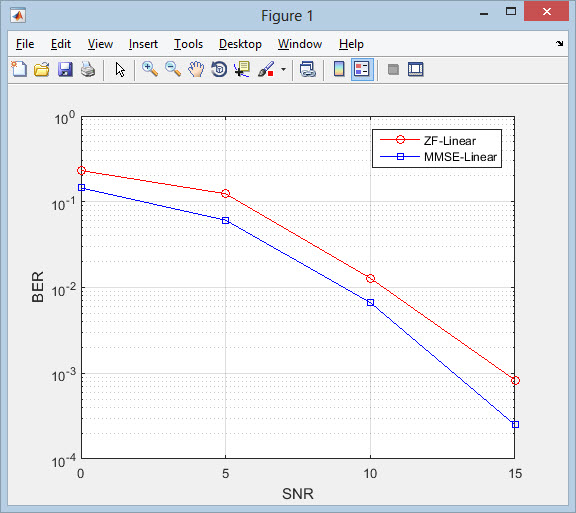Click the Show Plot Tools icon
The height and width of the screenshot is (513, 576).
click(415, 69)
